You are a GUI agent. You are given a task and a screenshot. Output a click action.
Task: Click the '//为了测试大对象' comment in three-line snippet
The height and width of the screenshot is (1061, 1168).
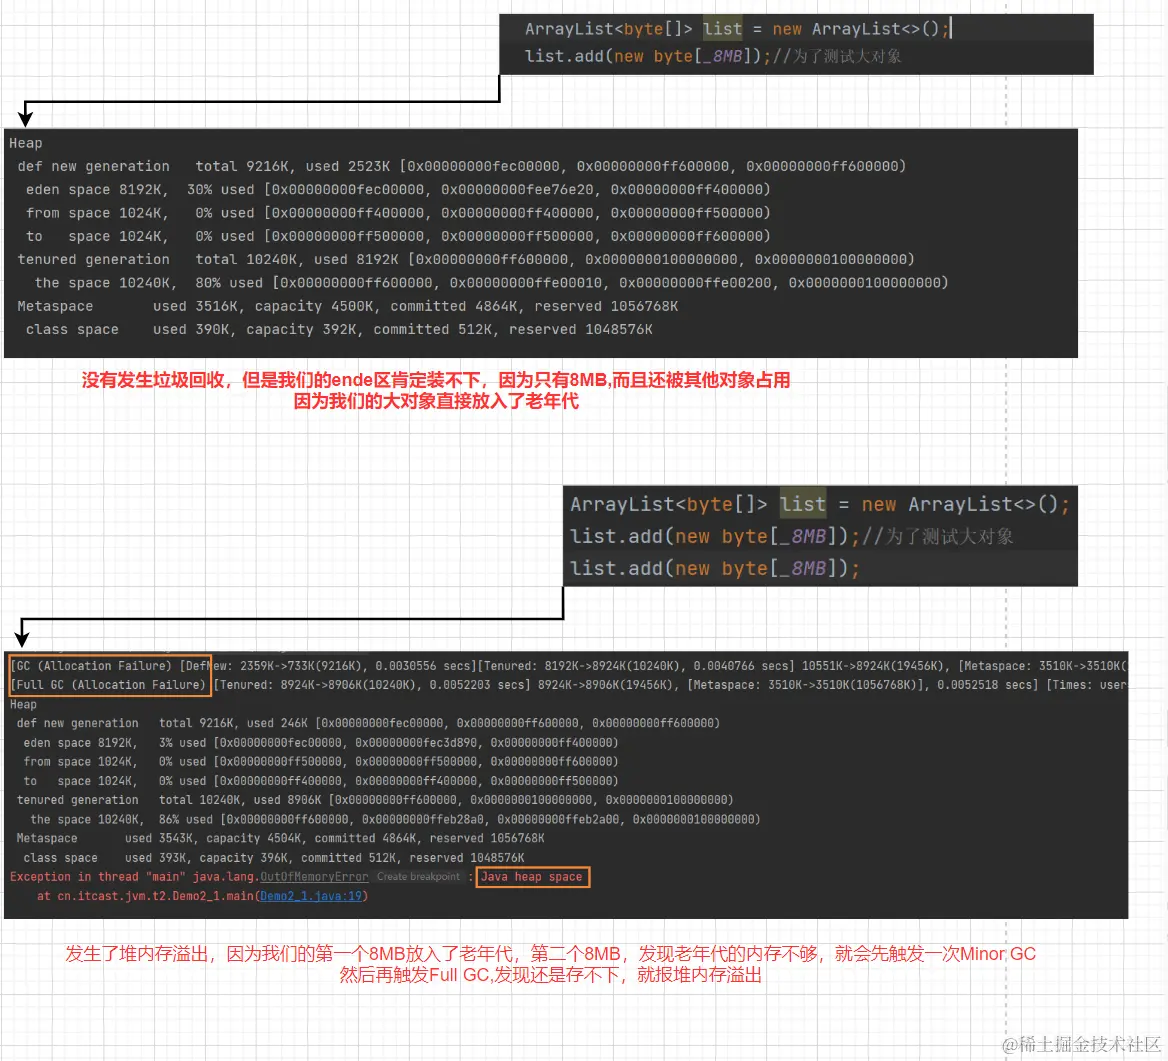pos(938,536)
